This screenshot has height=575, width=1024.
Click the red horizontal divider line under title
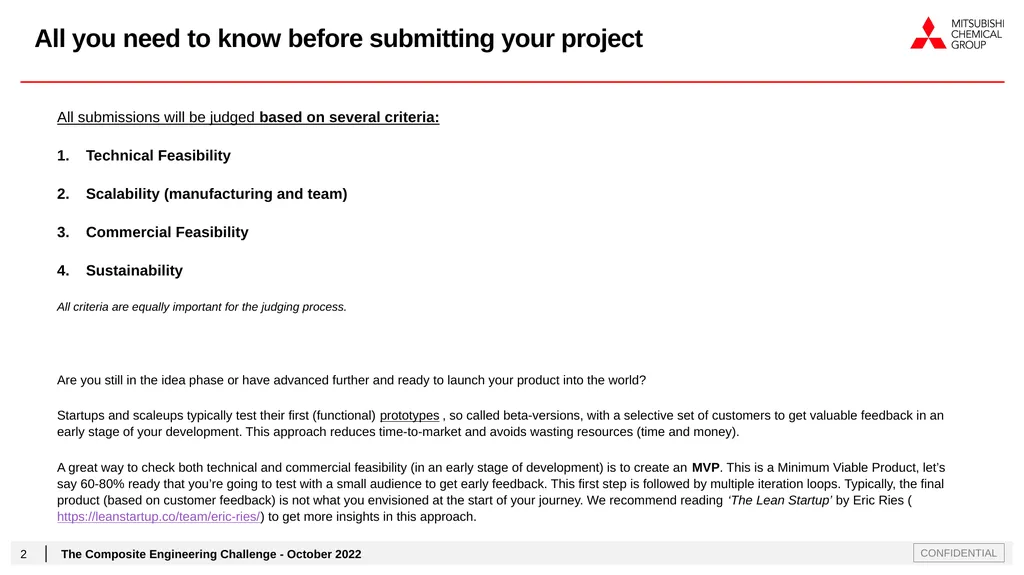click(x=512, y=82)
